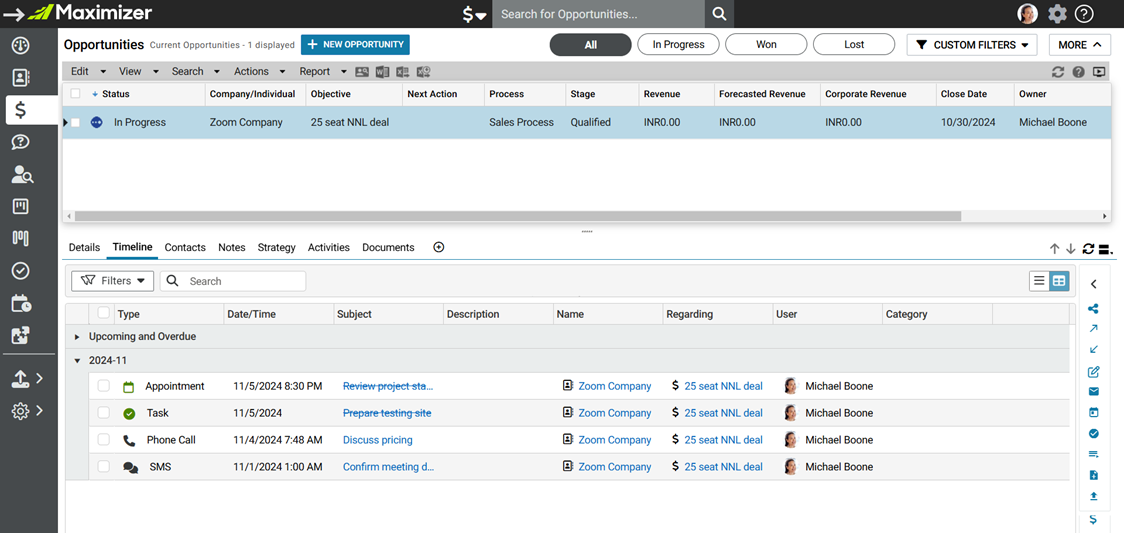Viewport: 1124px width, 533px height.
Task: Refresh the opportunities grid with refresh icon
Action: 1057,72
